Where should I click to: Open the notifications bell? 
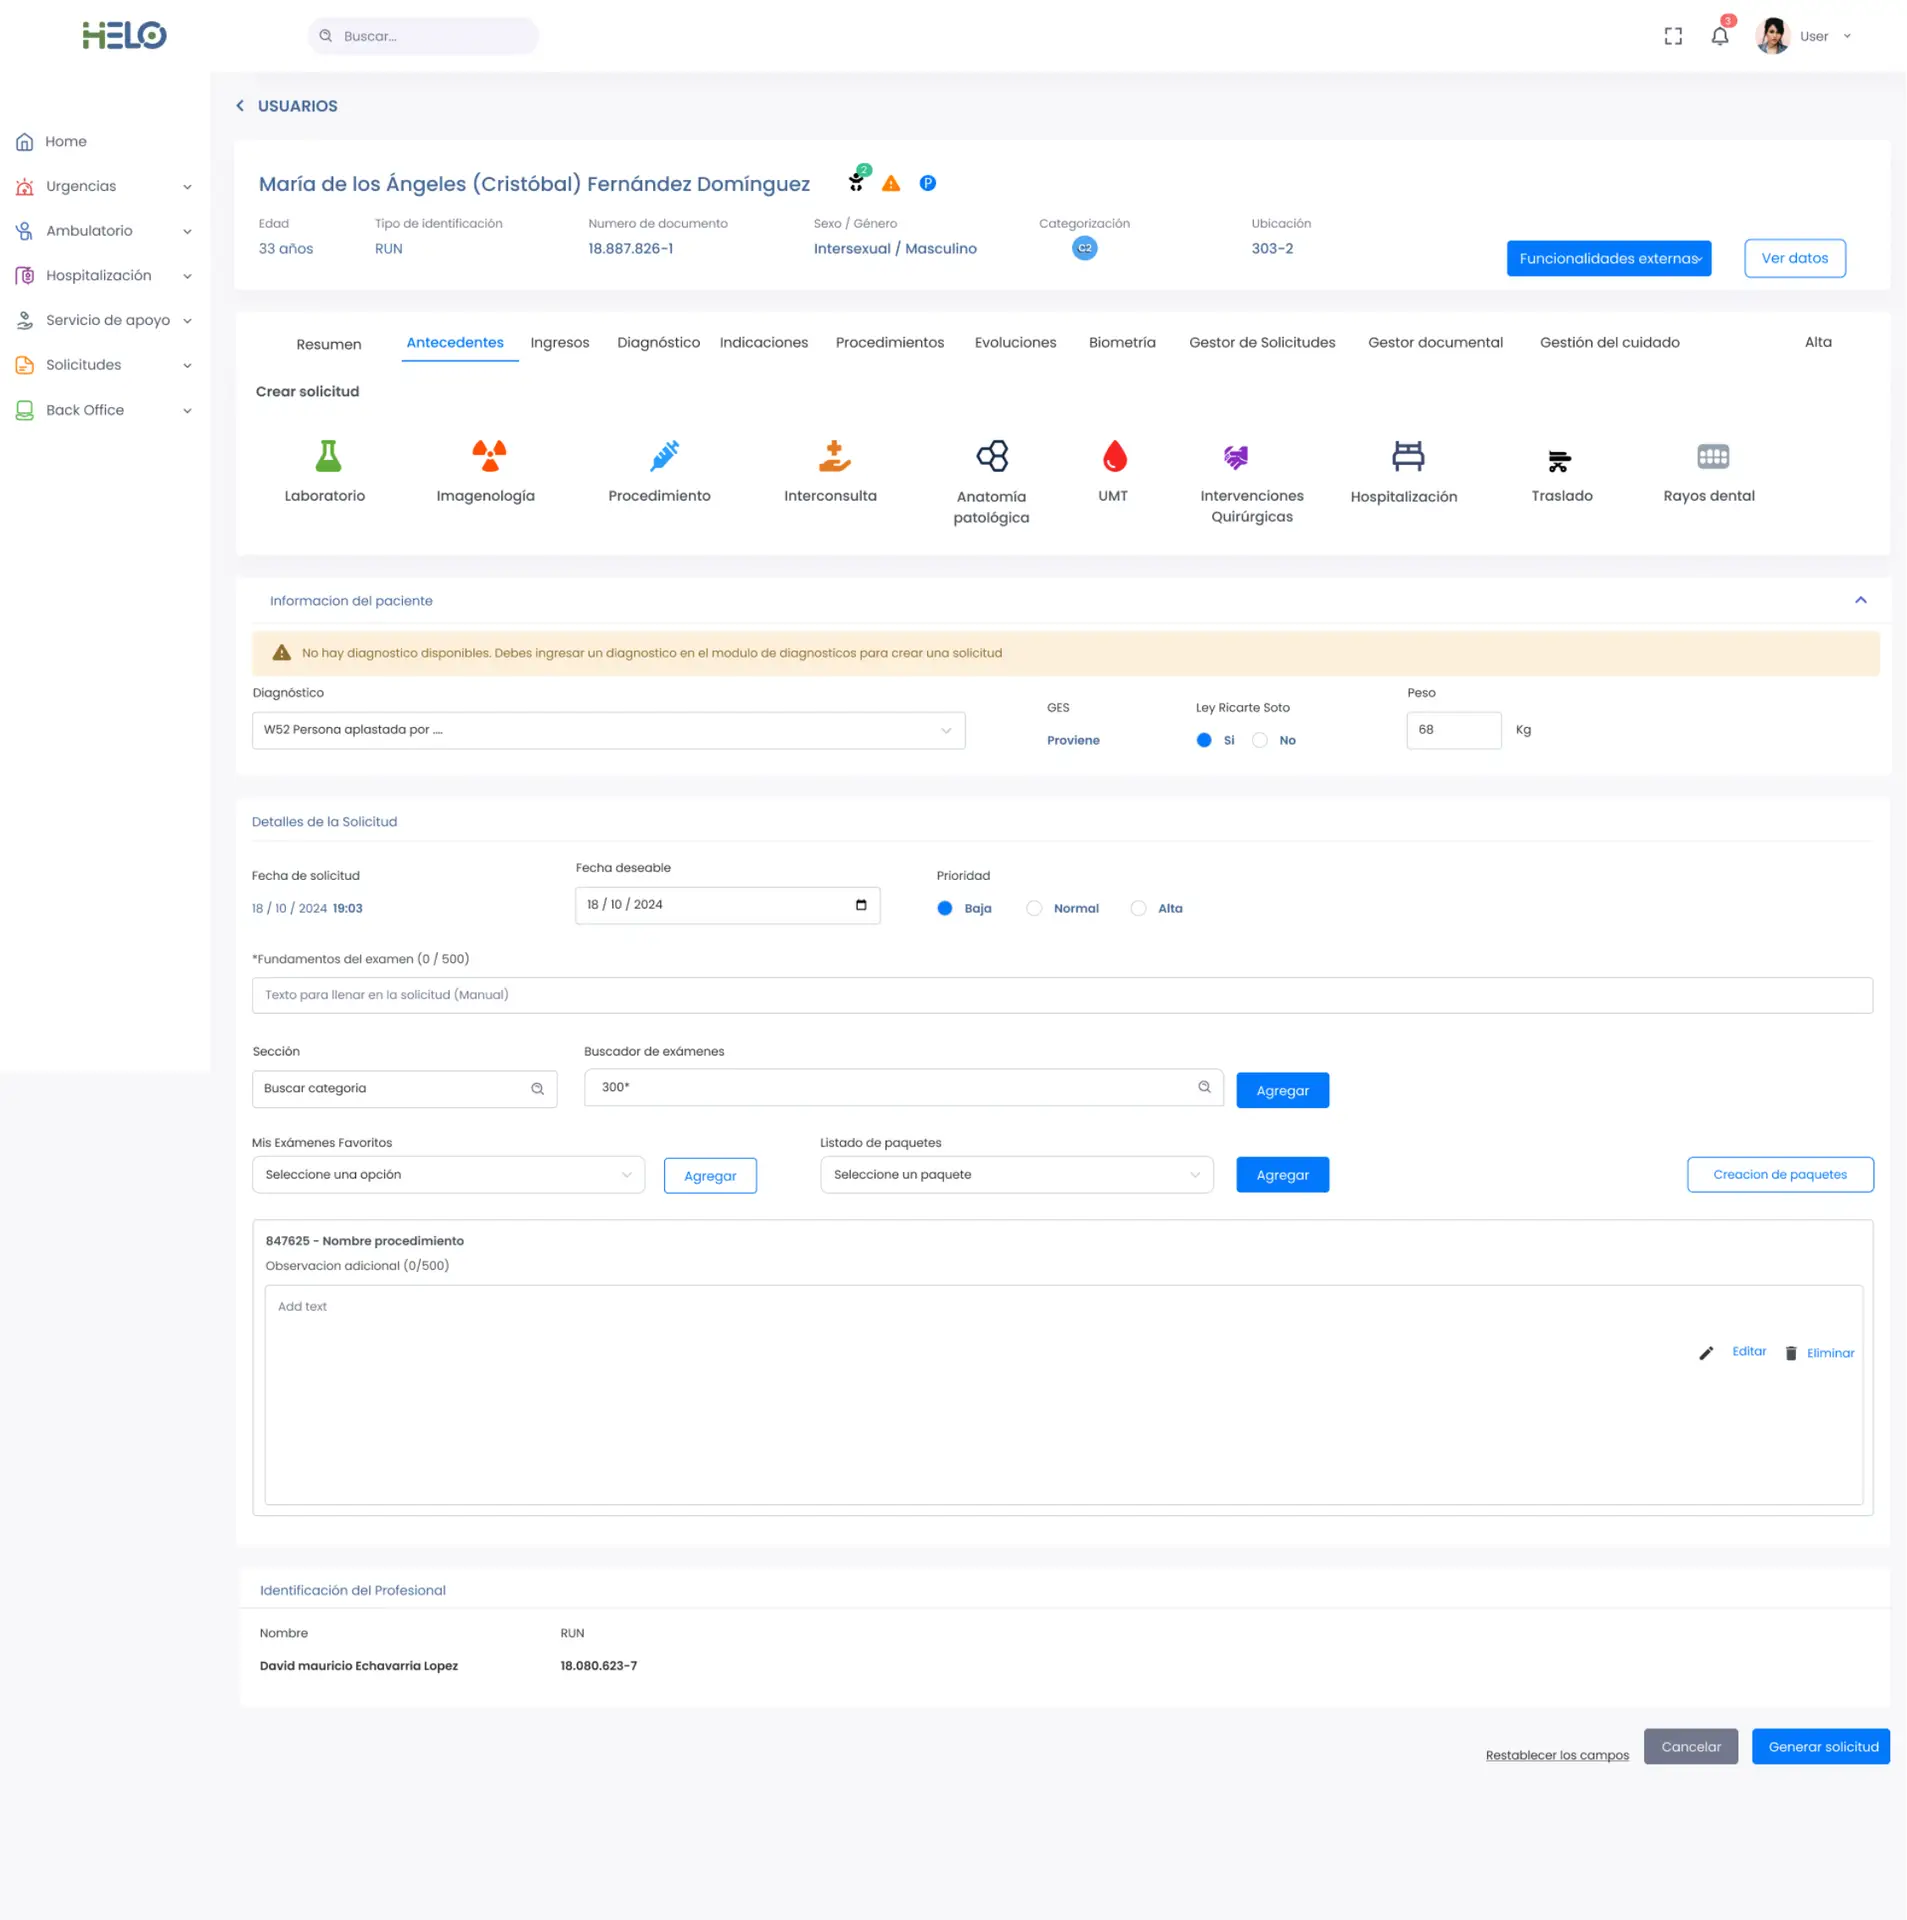[1719, 37]
